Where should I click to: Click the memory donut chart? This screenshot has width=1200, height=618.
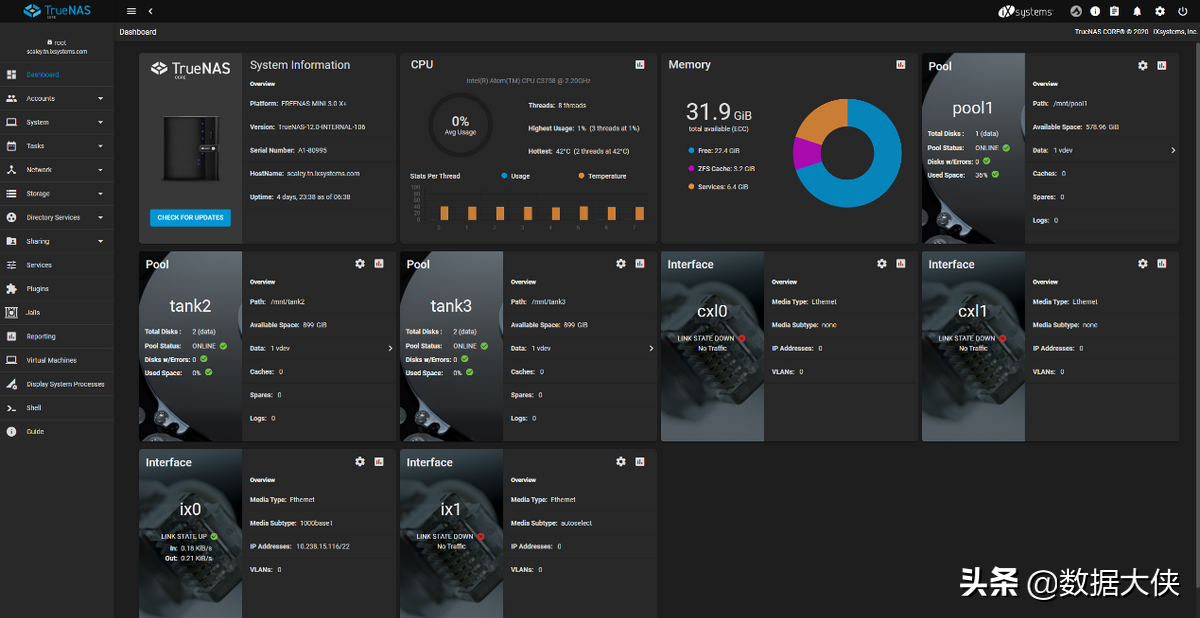click(x=847, y=152)
